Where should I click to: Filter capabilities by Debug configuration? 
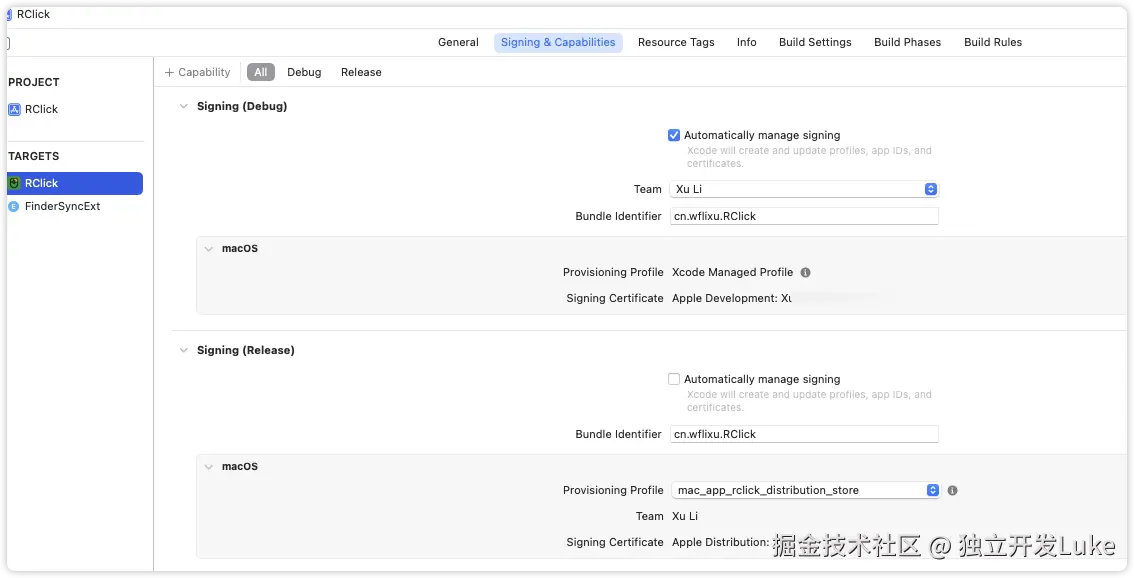coord(304,72)
